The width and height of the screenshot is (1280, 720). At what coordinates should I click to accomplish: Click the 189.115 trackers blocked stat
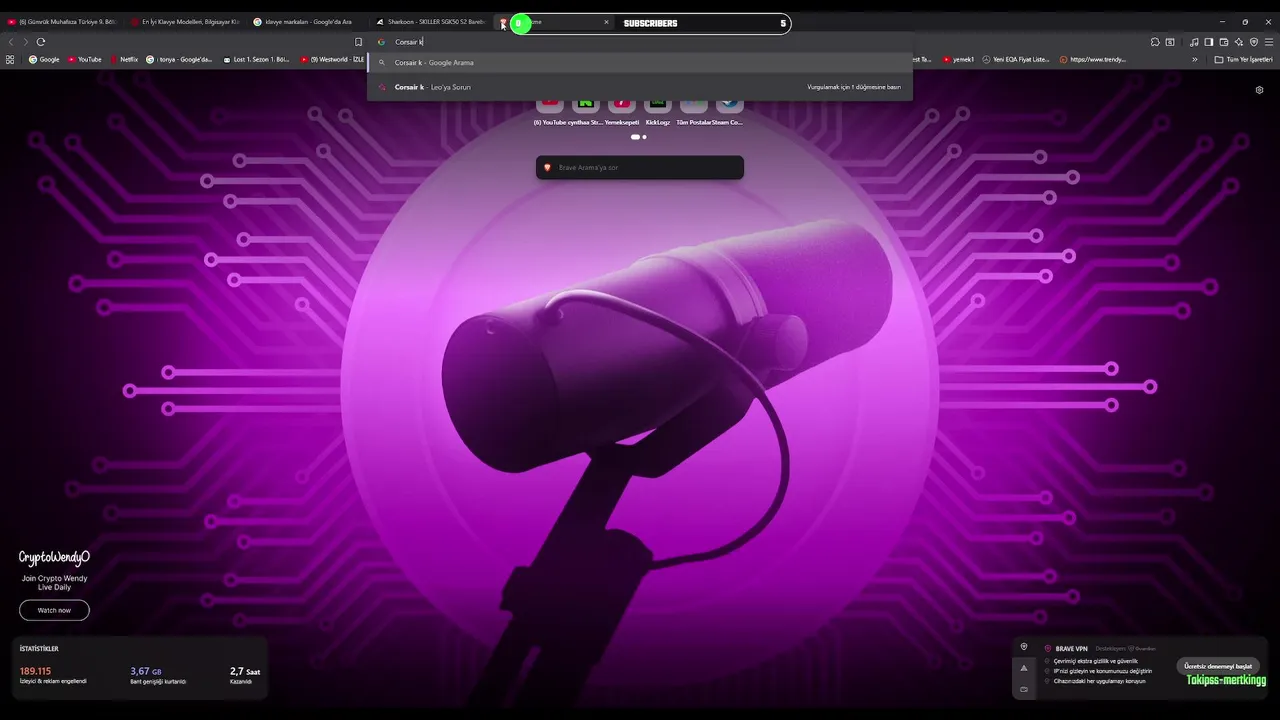click(x=53, y=675)
